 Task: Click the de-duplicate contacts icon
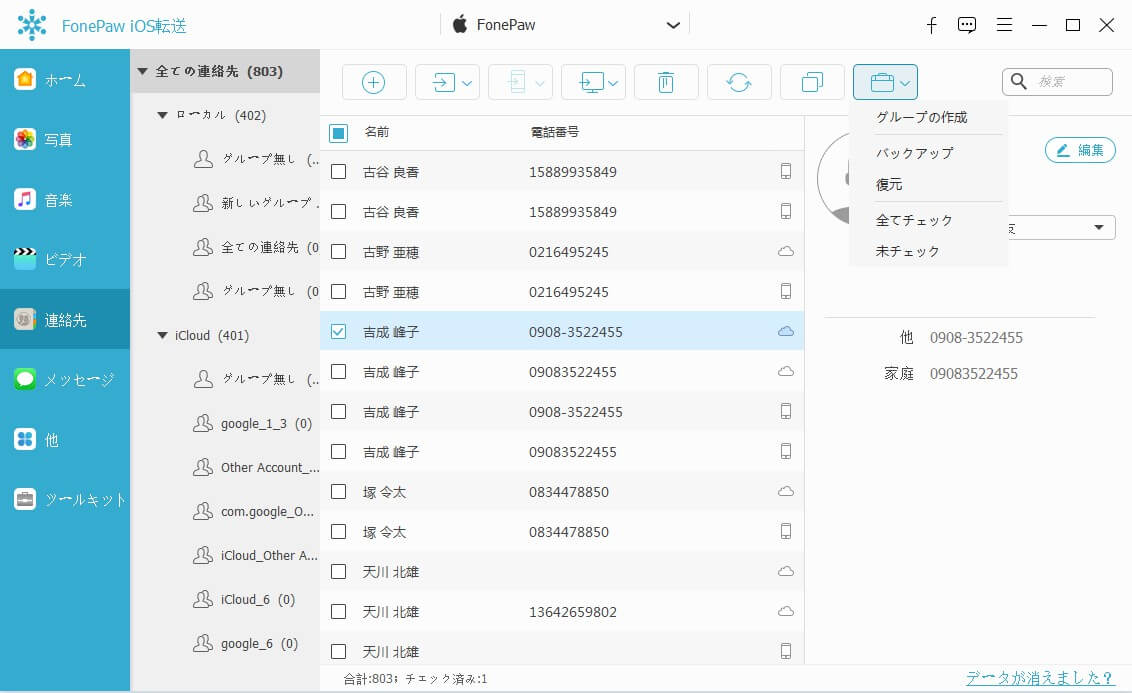[x=812, y=82]
